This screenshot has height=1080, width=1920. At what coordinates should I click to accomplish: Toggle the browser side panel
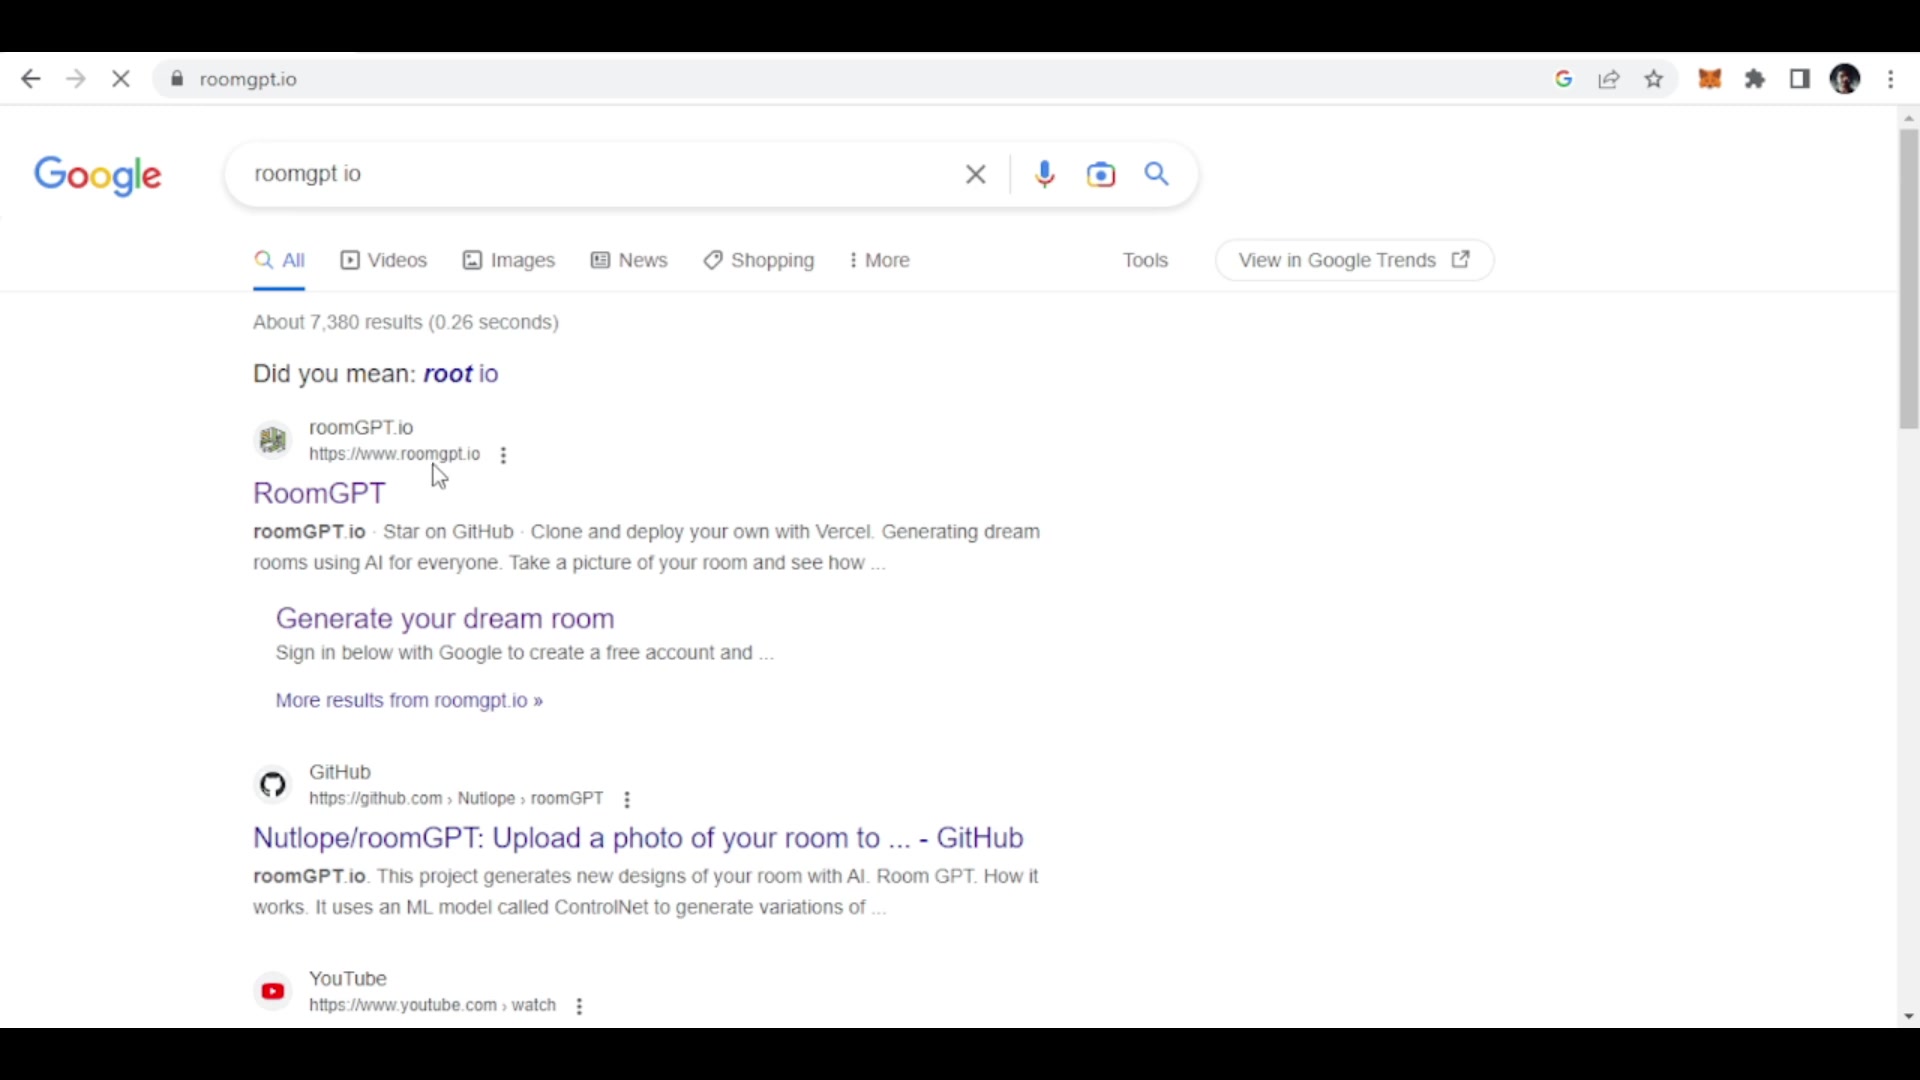(x=1800, y=79)
